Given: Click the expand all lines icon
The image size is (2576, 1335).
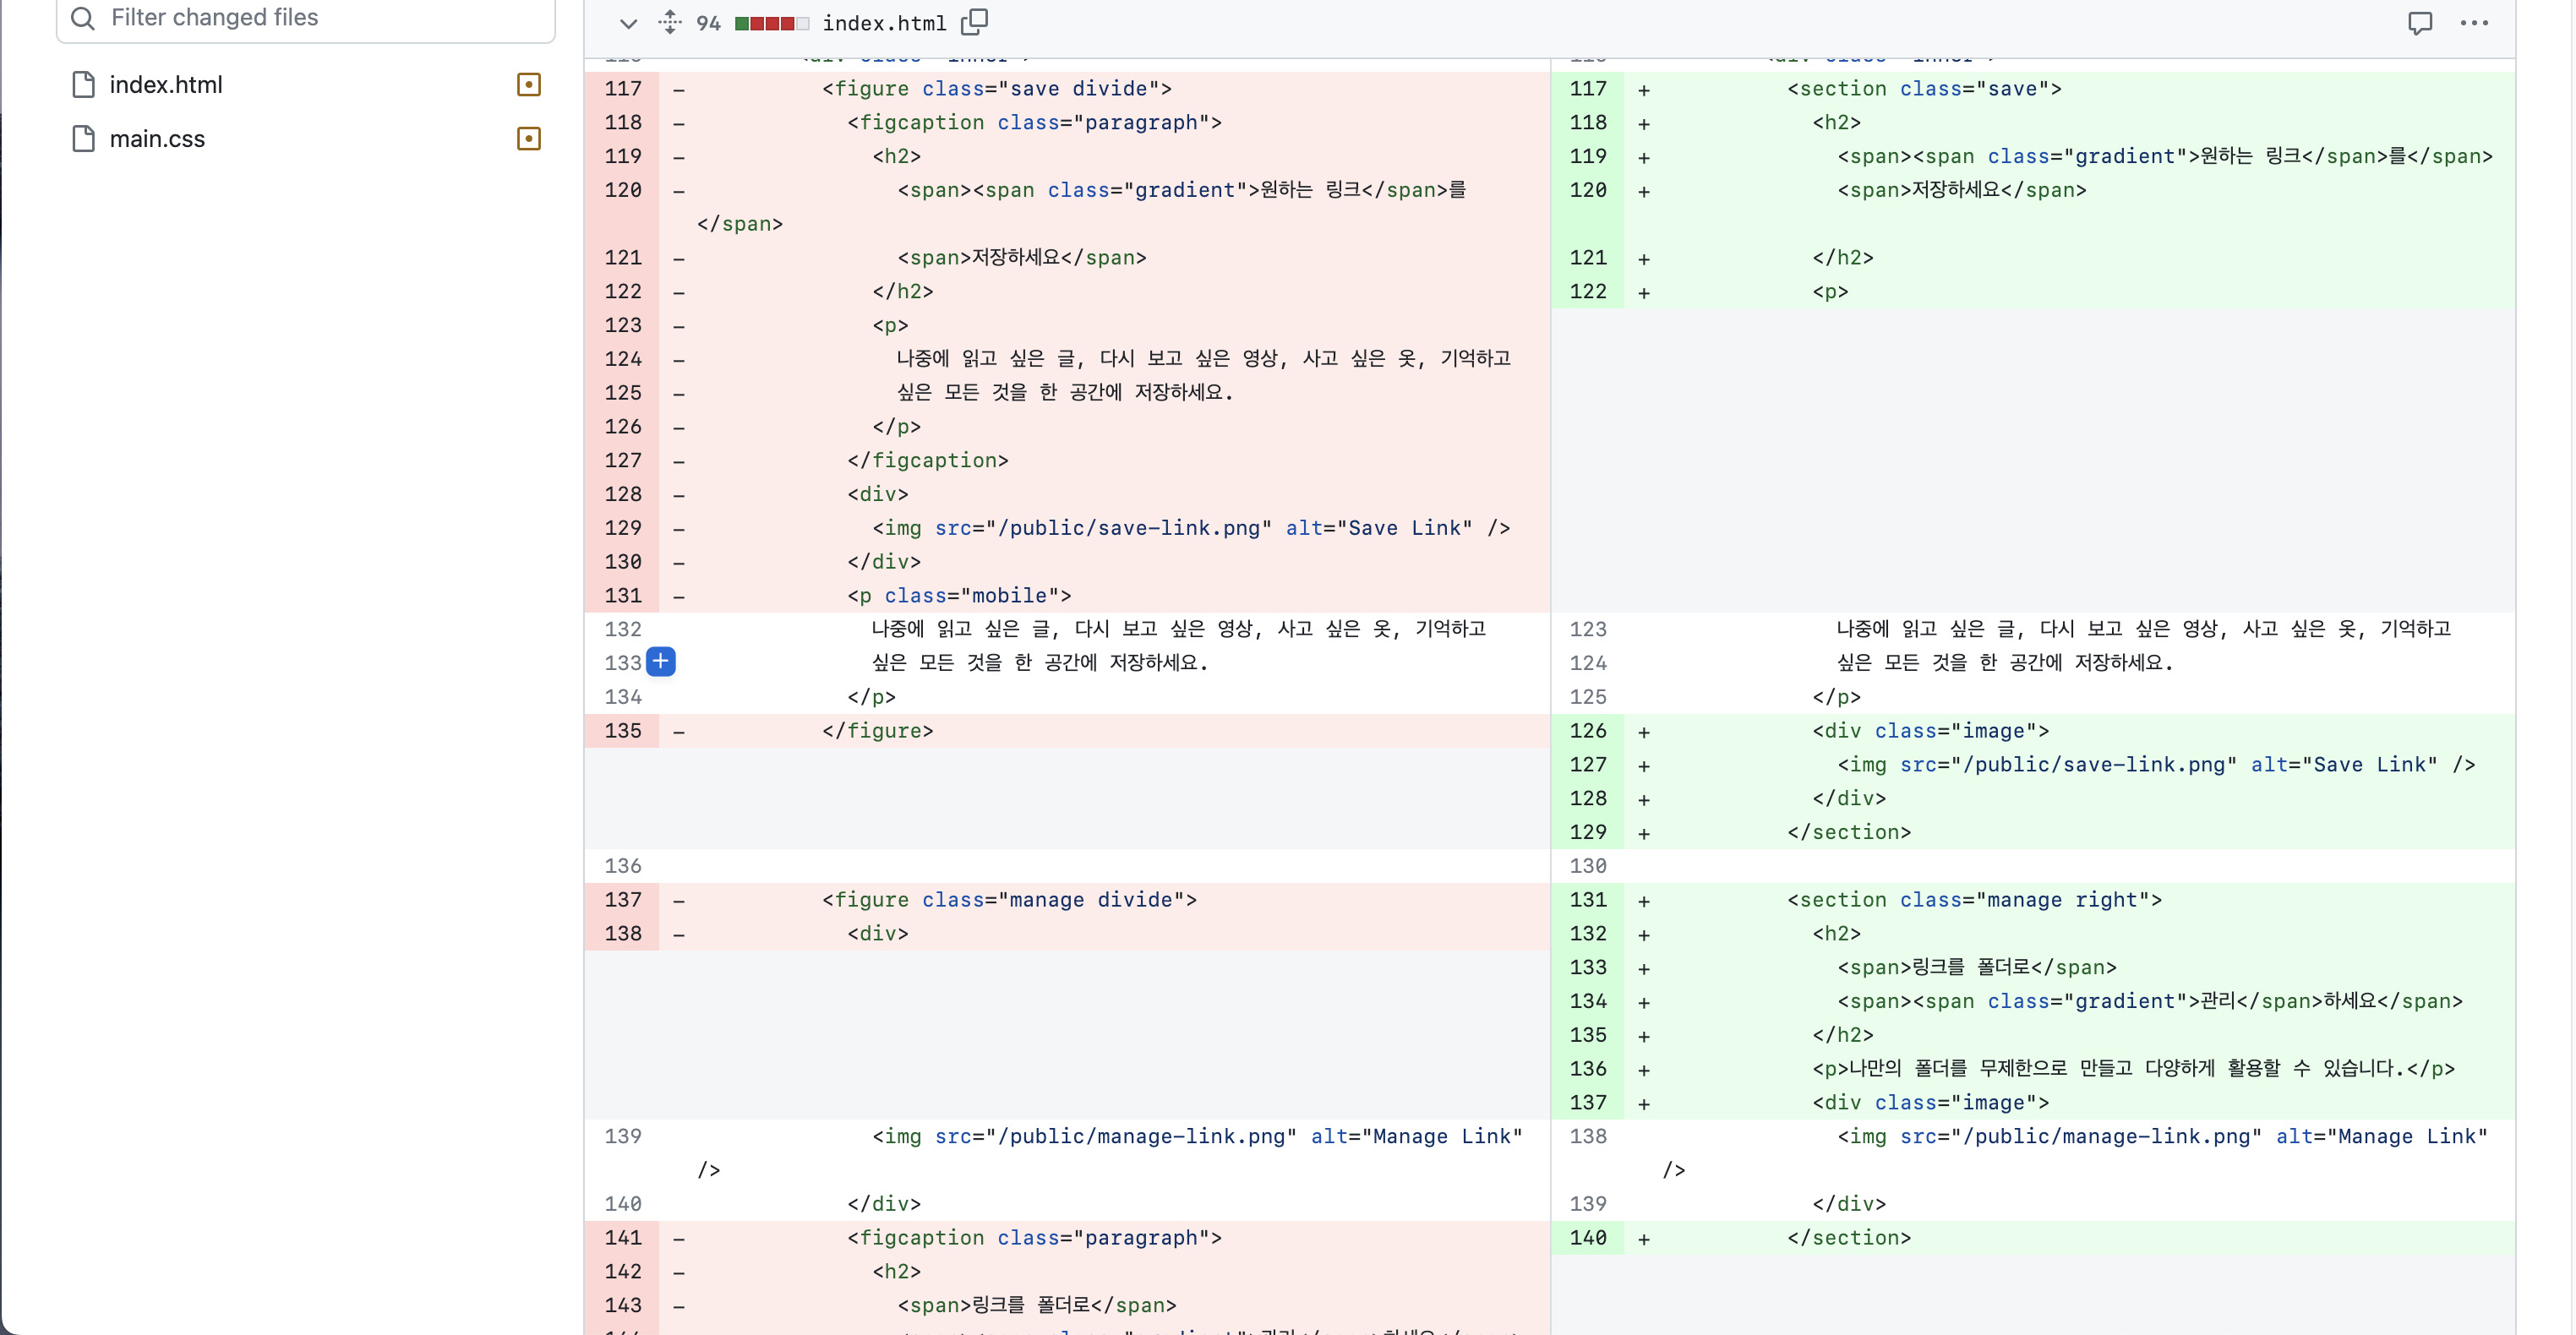Looking at the screenshot, I should click(x=670, y=22).
